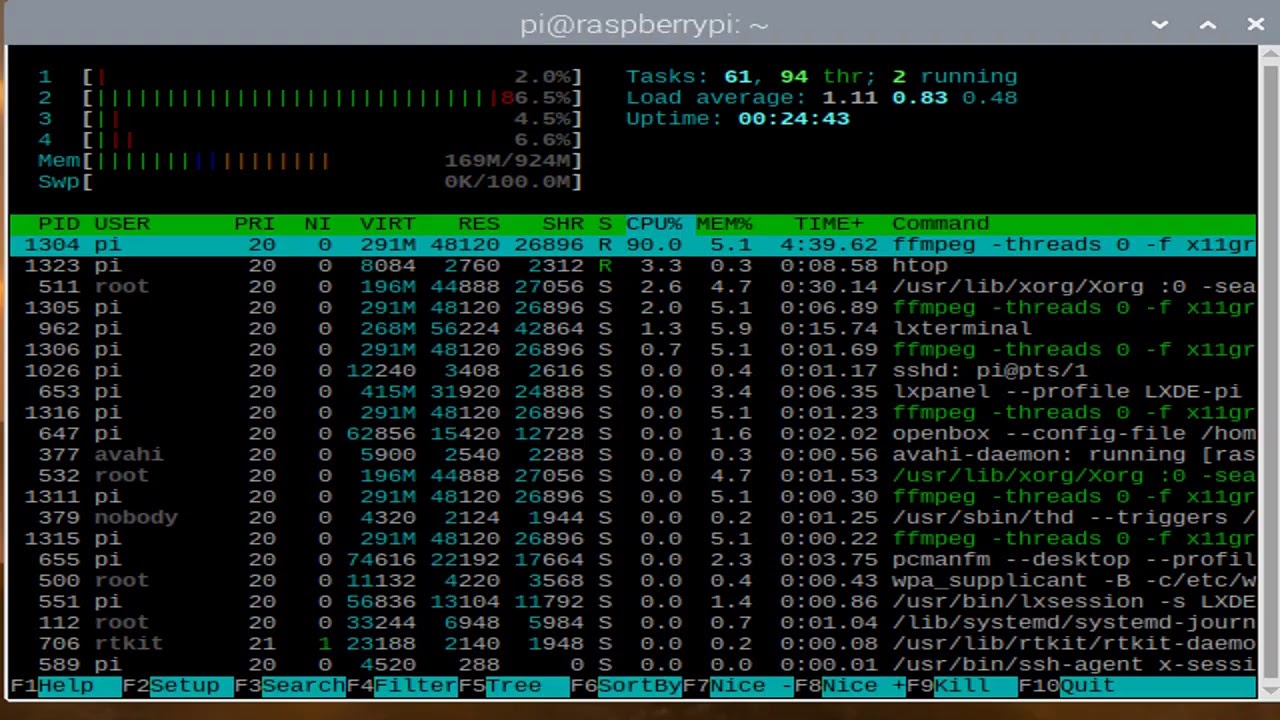Click CPU 2 usage meter at 86.5%

point(310,98)
